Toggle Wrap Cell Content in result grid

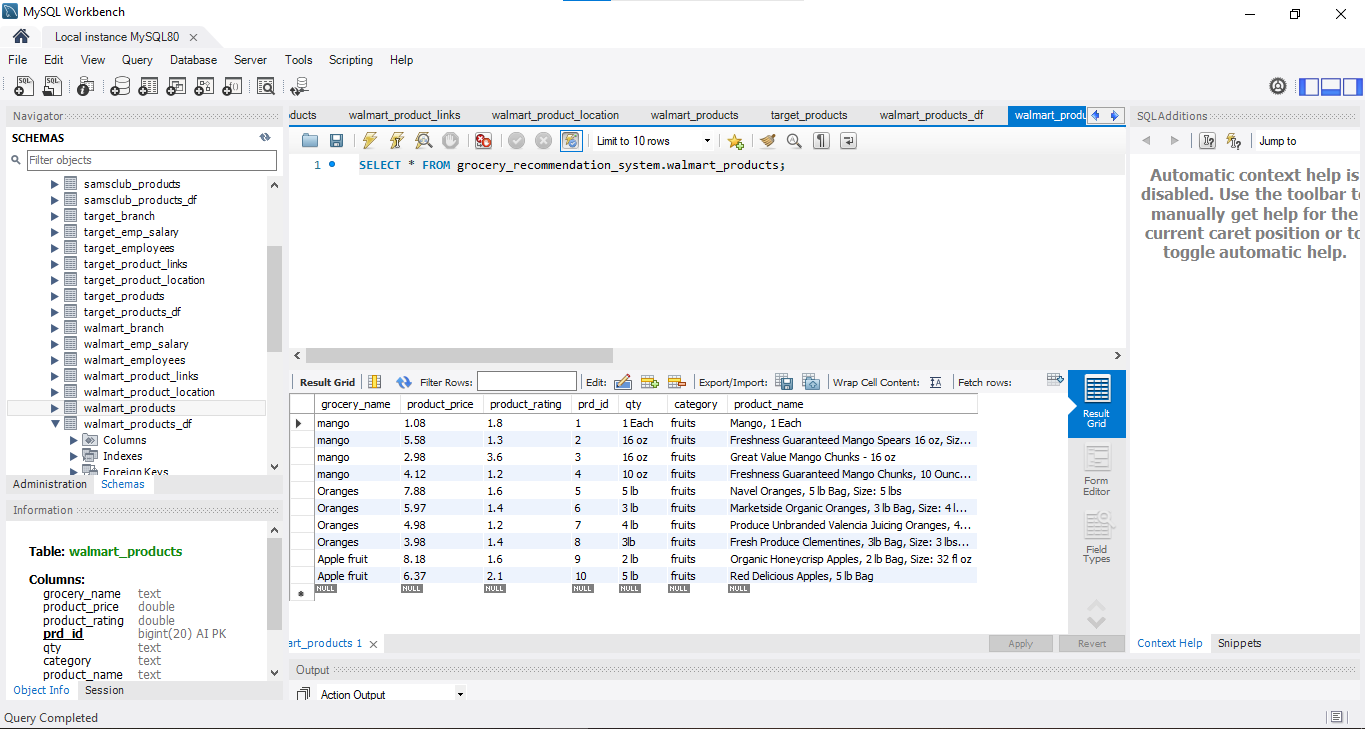(x=935, y=381)
